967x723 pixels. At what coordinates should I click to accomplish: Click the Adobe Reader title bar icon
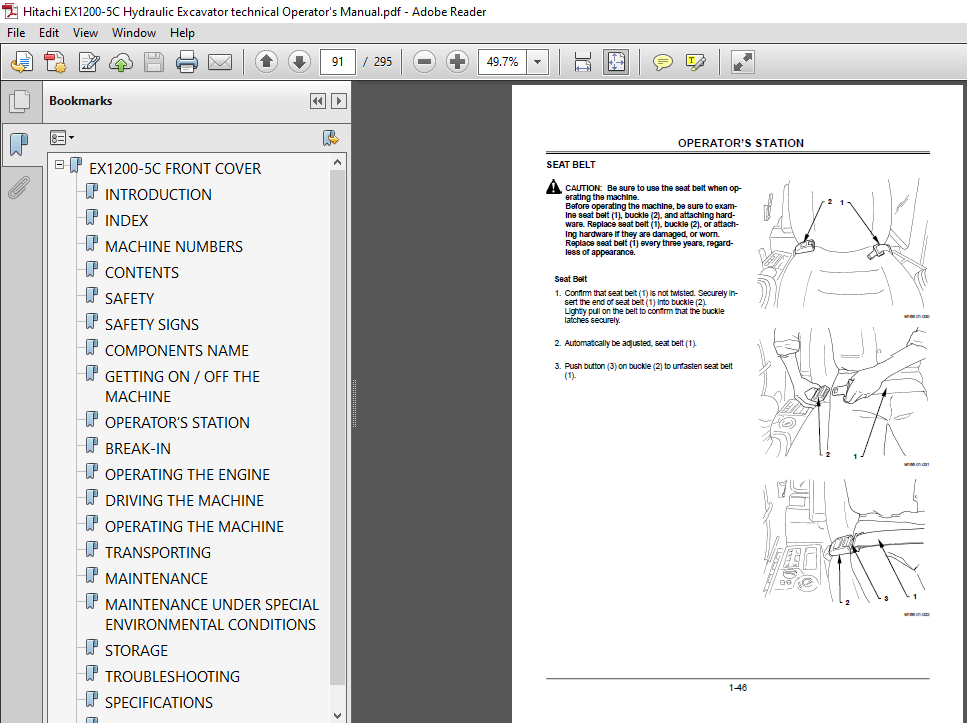pyautogui.click(x=11, y=11)
